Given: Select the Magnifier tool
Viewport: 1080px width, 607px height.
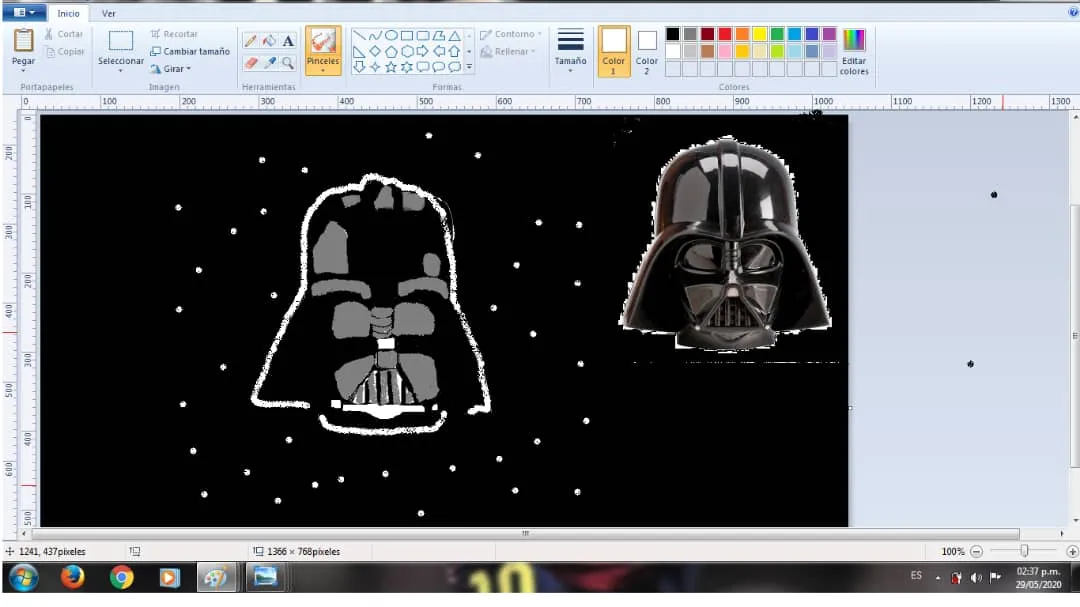Looking at the screenshot, I should click(x=288, y=63).
